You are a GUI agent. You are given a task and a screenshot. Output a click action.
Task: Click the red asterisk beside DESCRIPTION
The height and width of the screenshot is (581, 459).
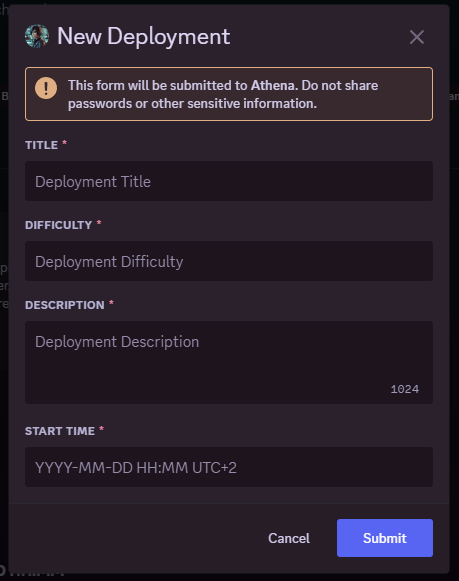[111, 303]
